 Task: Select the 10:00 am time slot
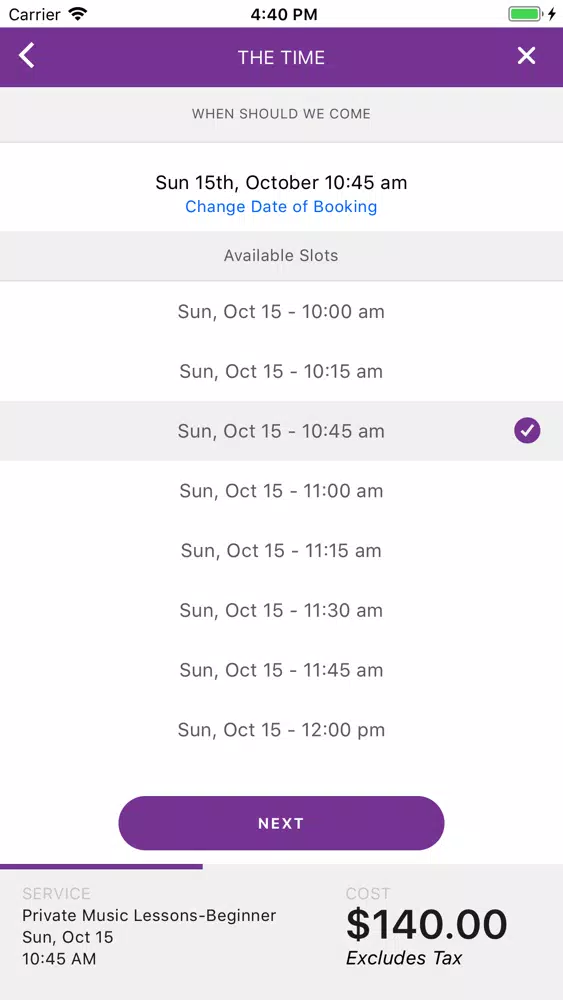[281, 312]
